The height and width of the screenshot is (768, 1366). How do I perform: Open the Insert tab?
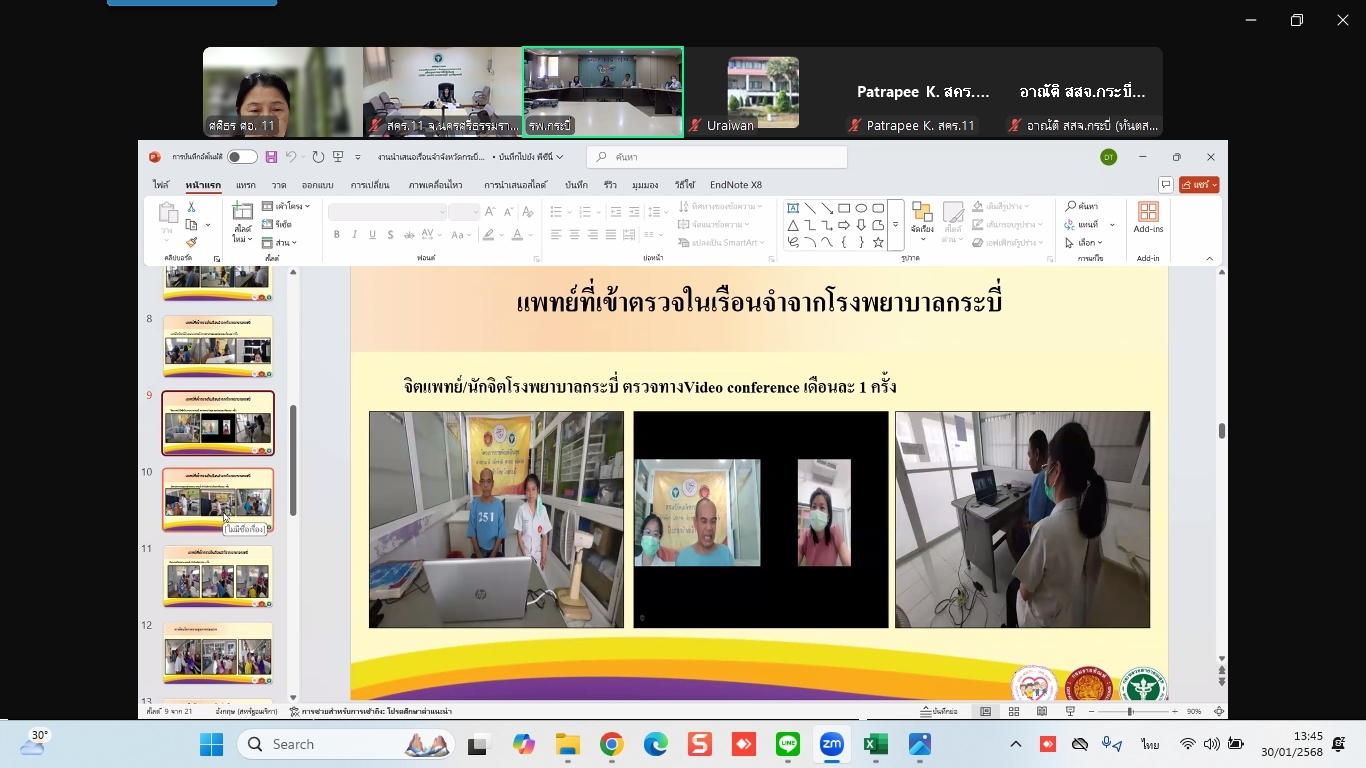[245, 185]
